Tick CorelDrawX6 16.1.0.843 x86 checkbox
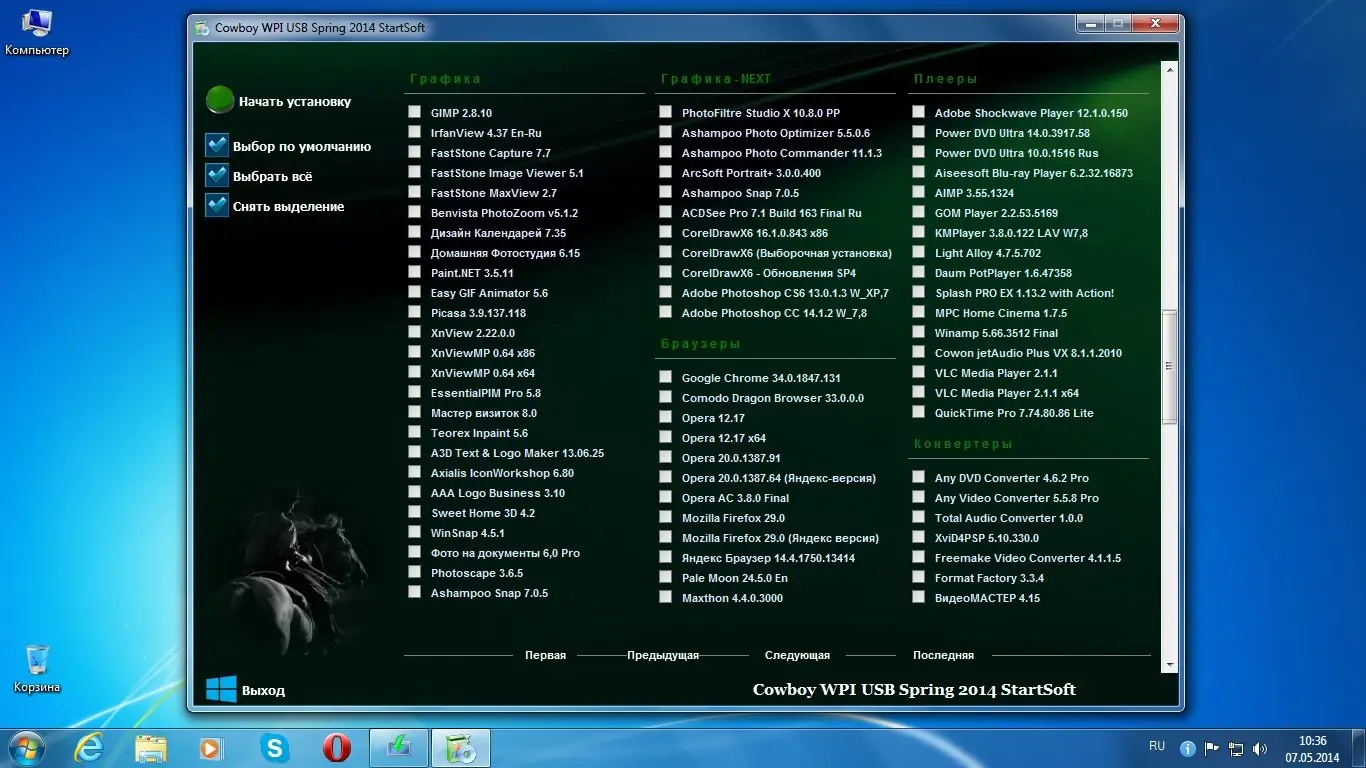The height and width of the screenshot is (768, 1366). [665, 232]
